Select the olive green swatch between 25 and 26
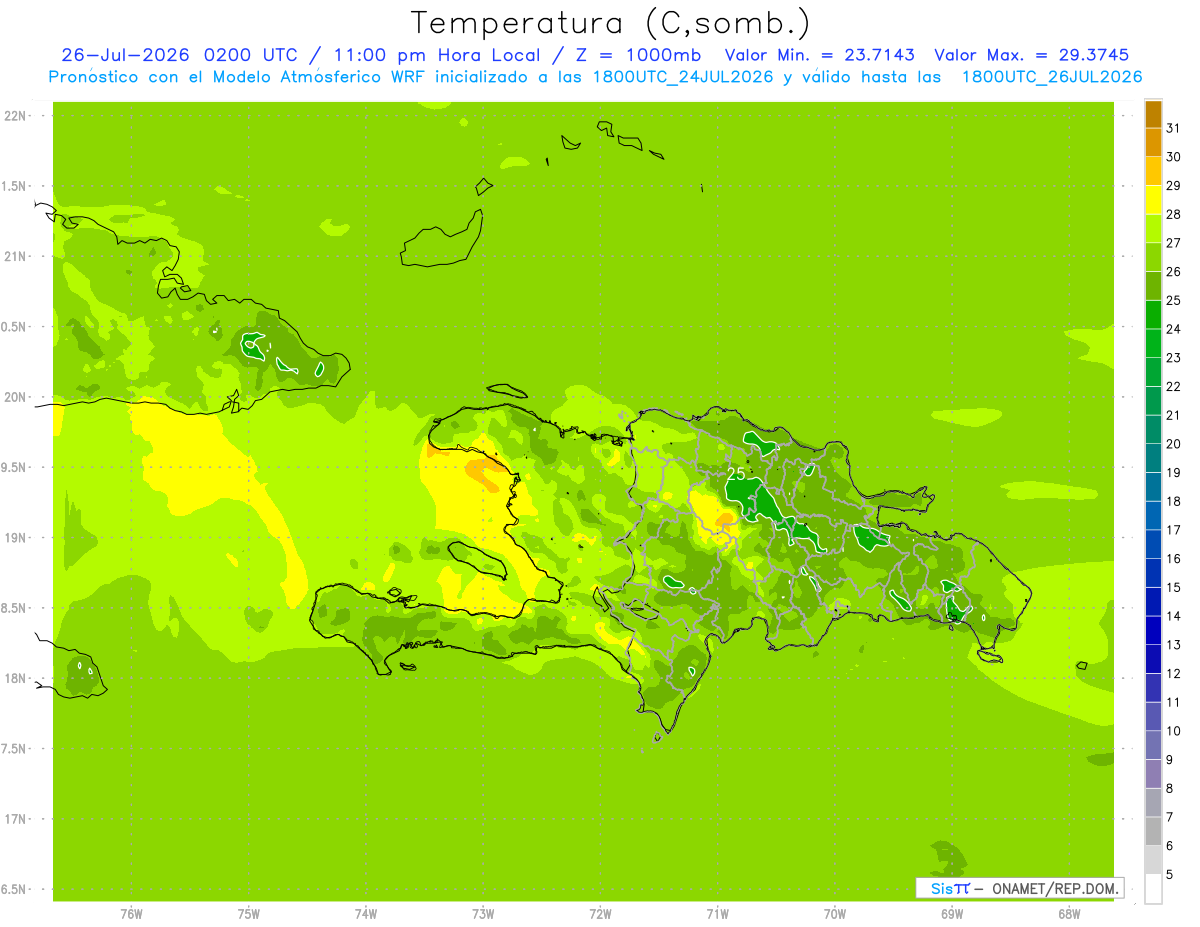This screenshot has height=927, width=1200. coord(1153,286)
